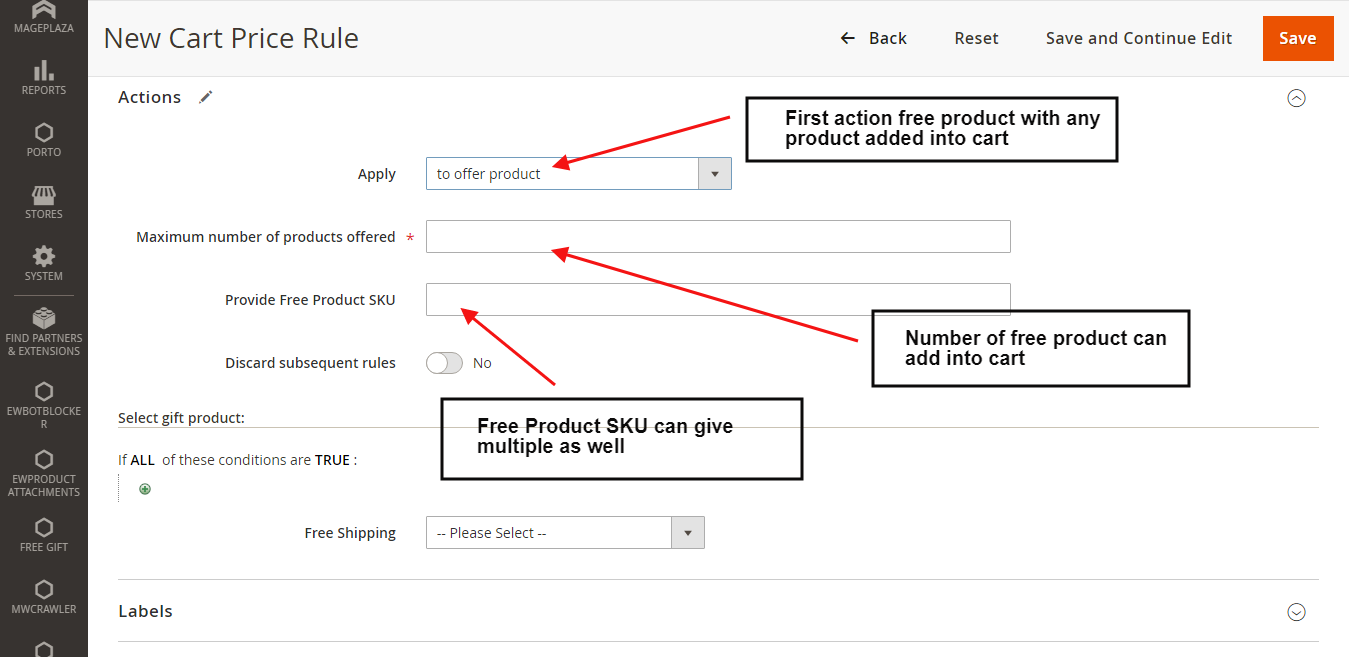This screenshot has height=657, width=1349.
Task: Click Save and Continue Edit
Action: tap(1139, 38)
